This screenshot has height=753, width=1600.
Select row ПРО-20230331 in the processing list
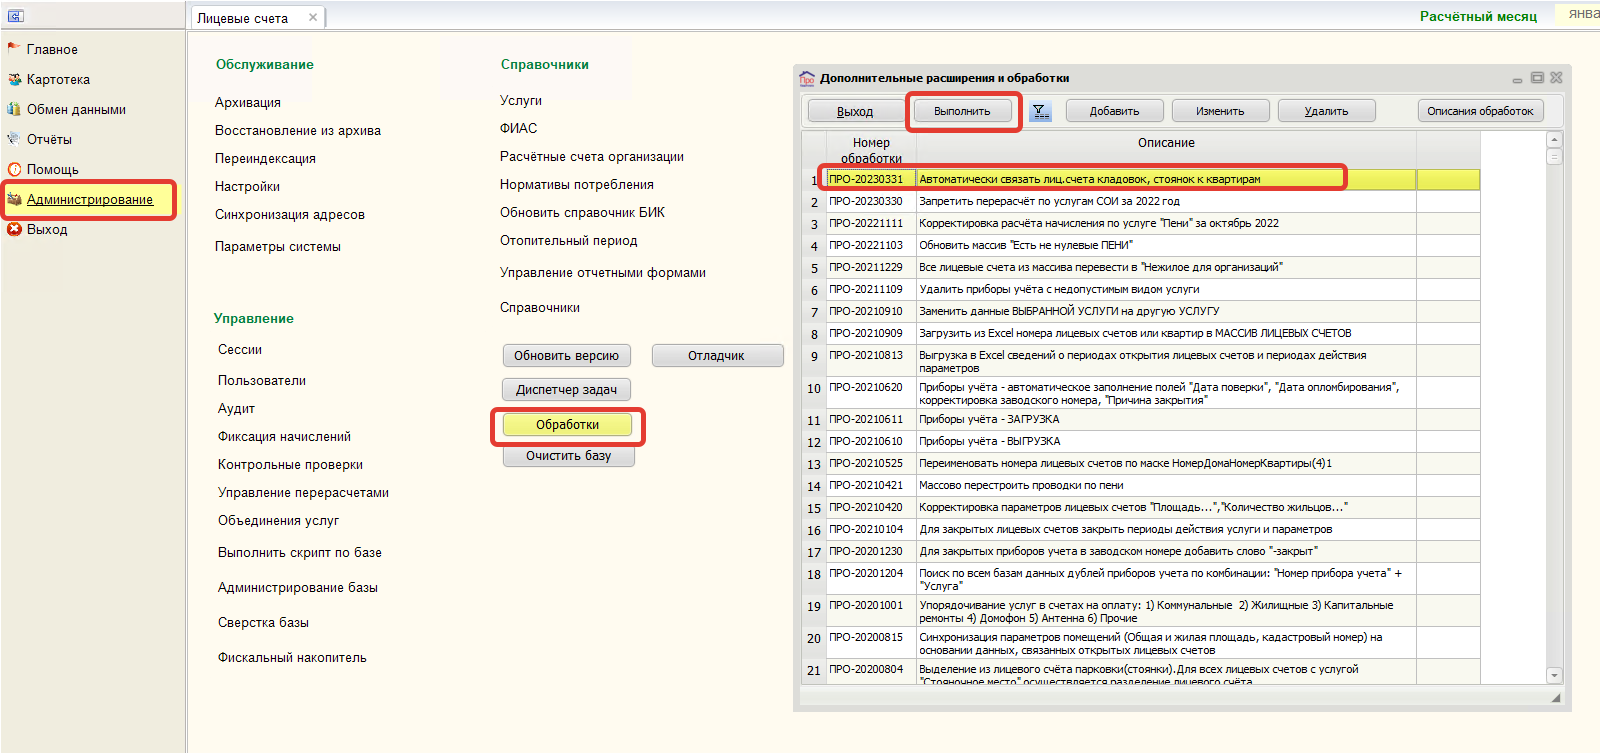pos(1142,179)
